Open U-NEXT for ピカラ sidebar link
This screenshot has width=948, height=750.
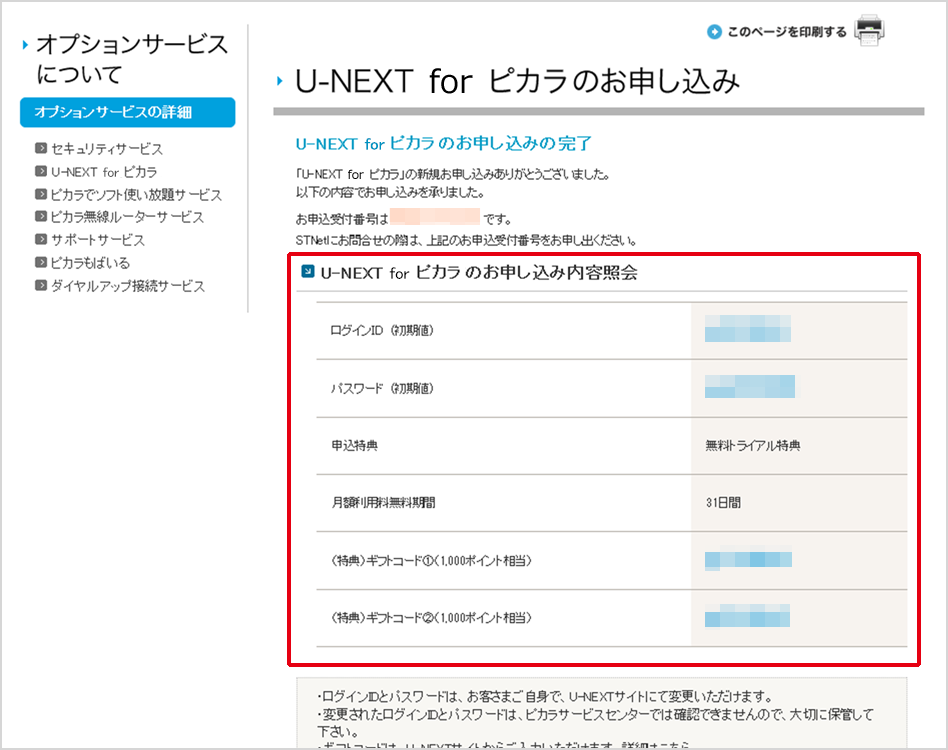point(104,172)
